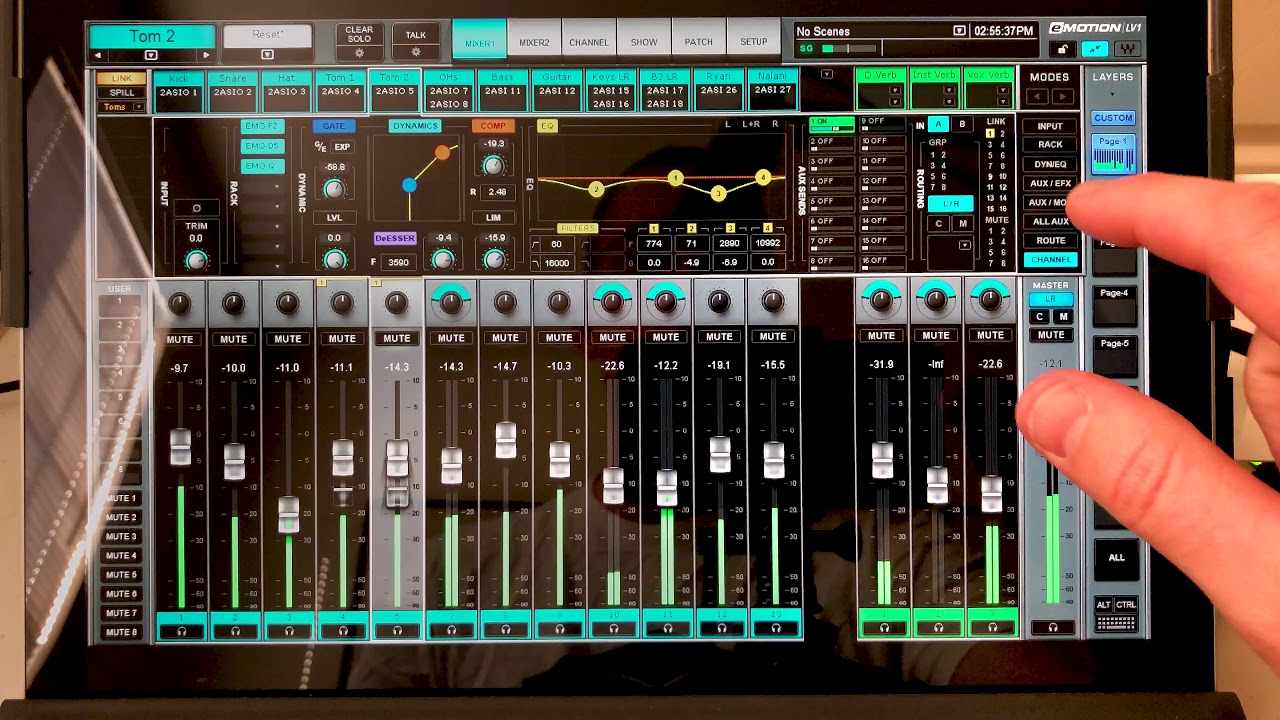Image resolution: width=1280 pixels, height=720 pixels.
Task: Open the on-screen keyboard icon
Action: 1116,622
